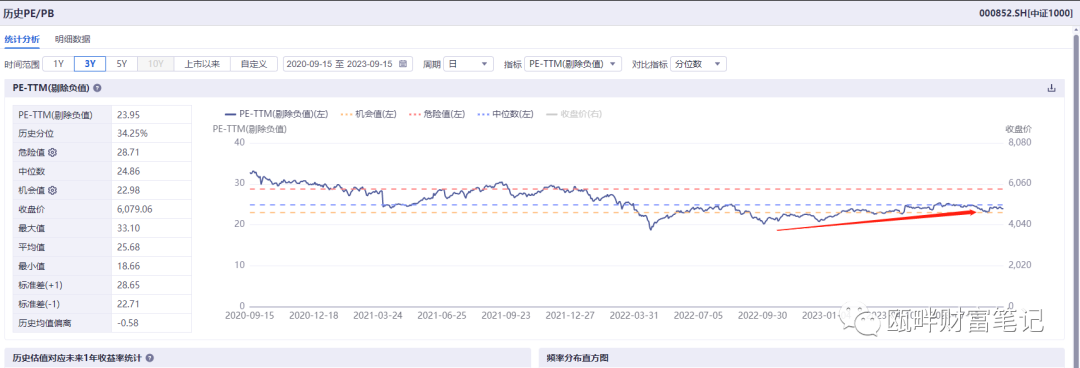Viewport: 1080px width, 368px height.
Task: Click the 机会值 value 22.98
Action: click(x=129, y=190)
